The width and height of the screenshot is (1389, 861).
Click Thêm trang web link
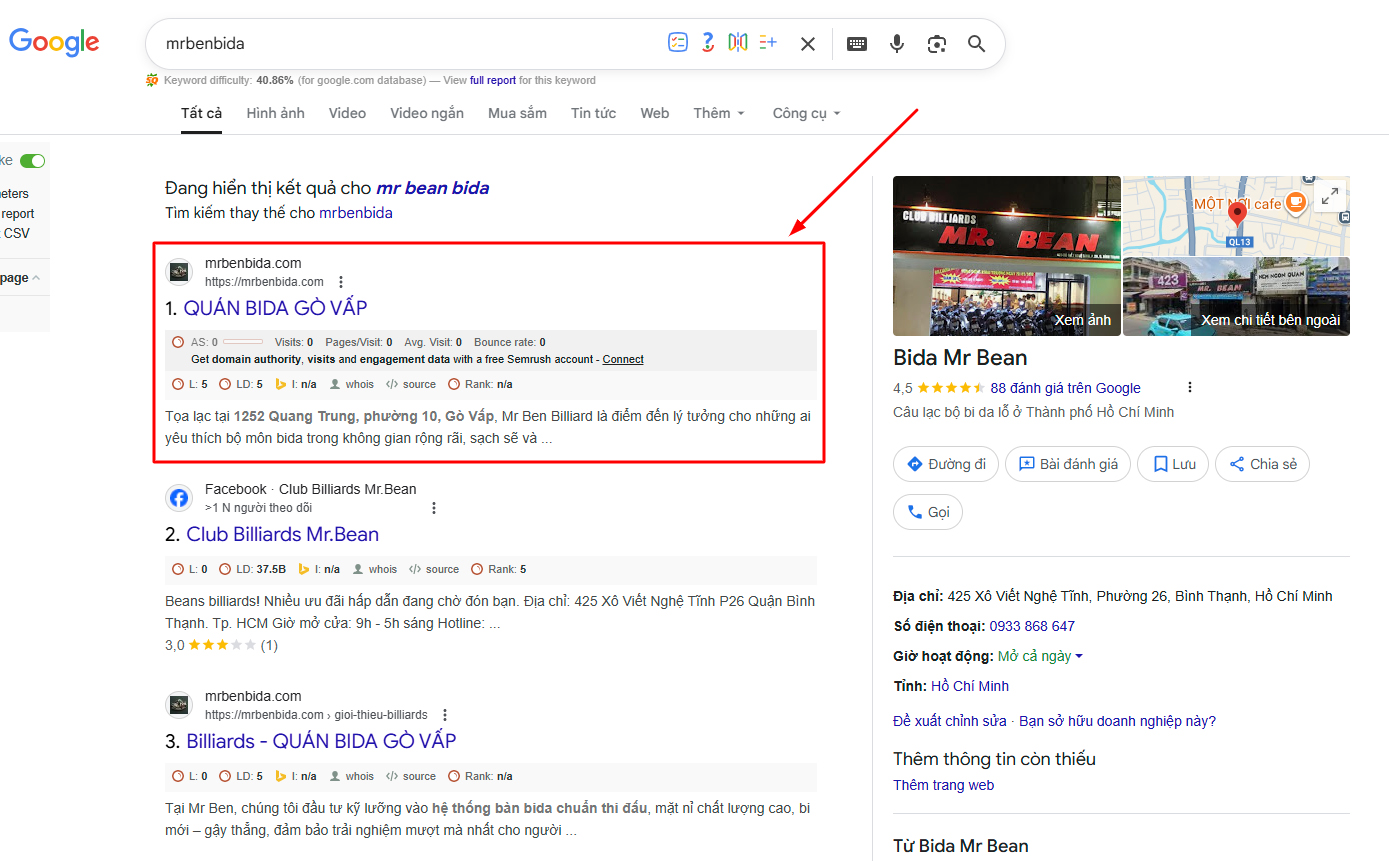click(x=943, y=785)
